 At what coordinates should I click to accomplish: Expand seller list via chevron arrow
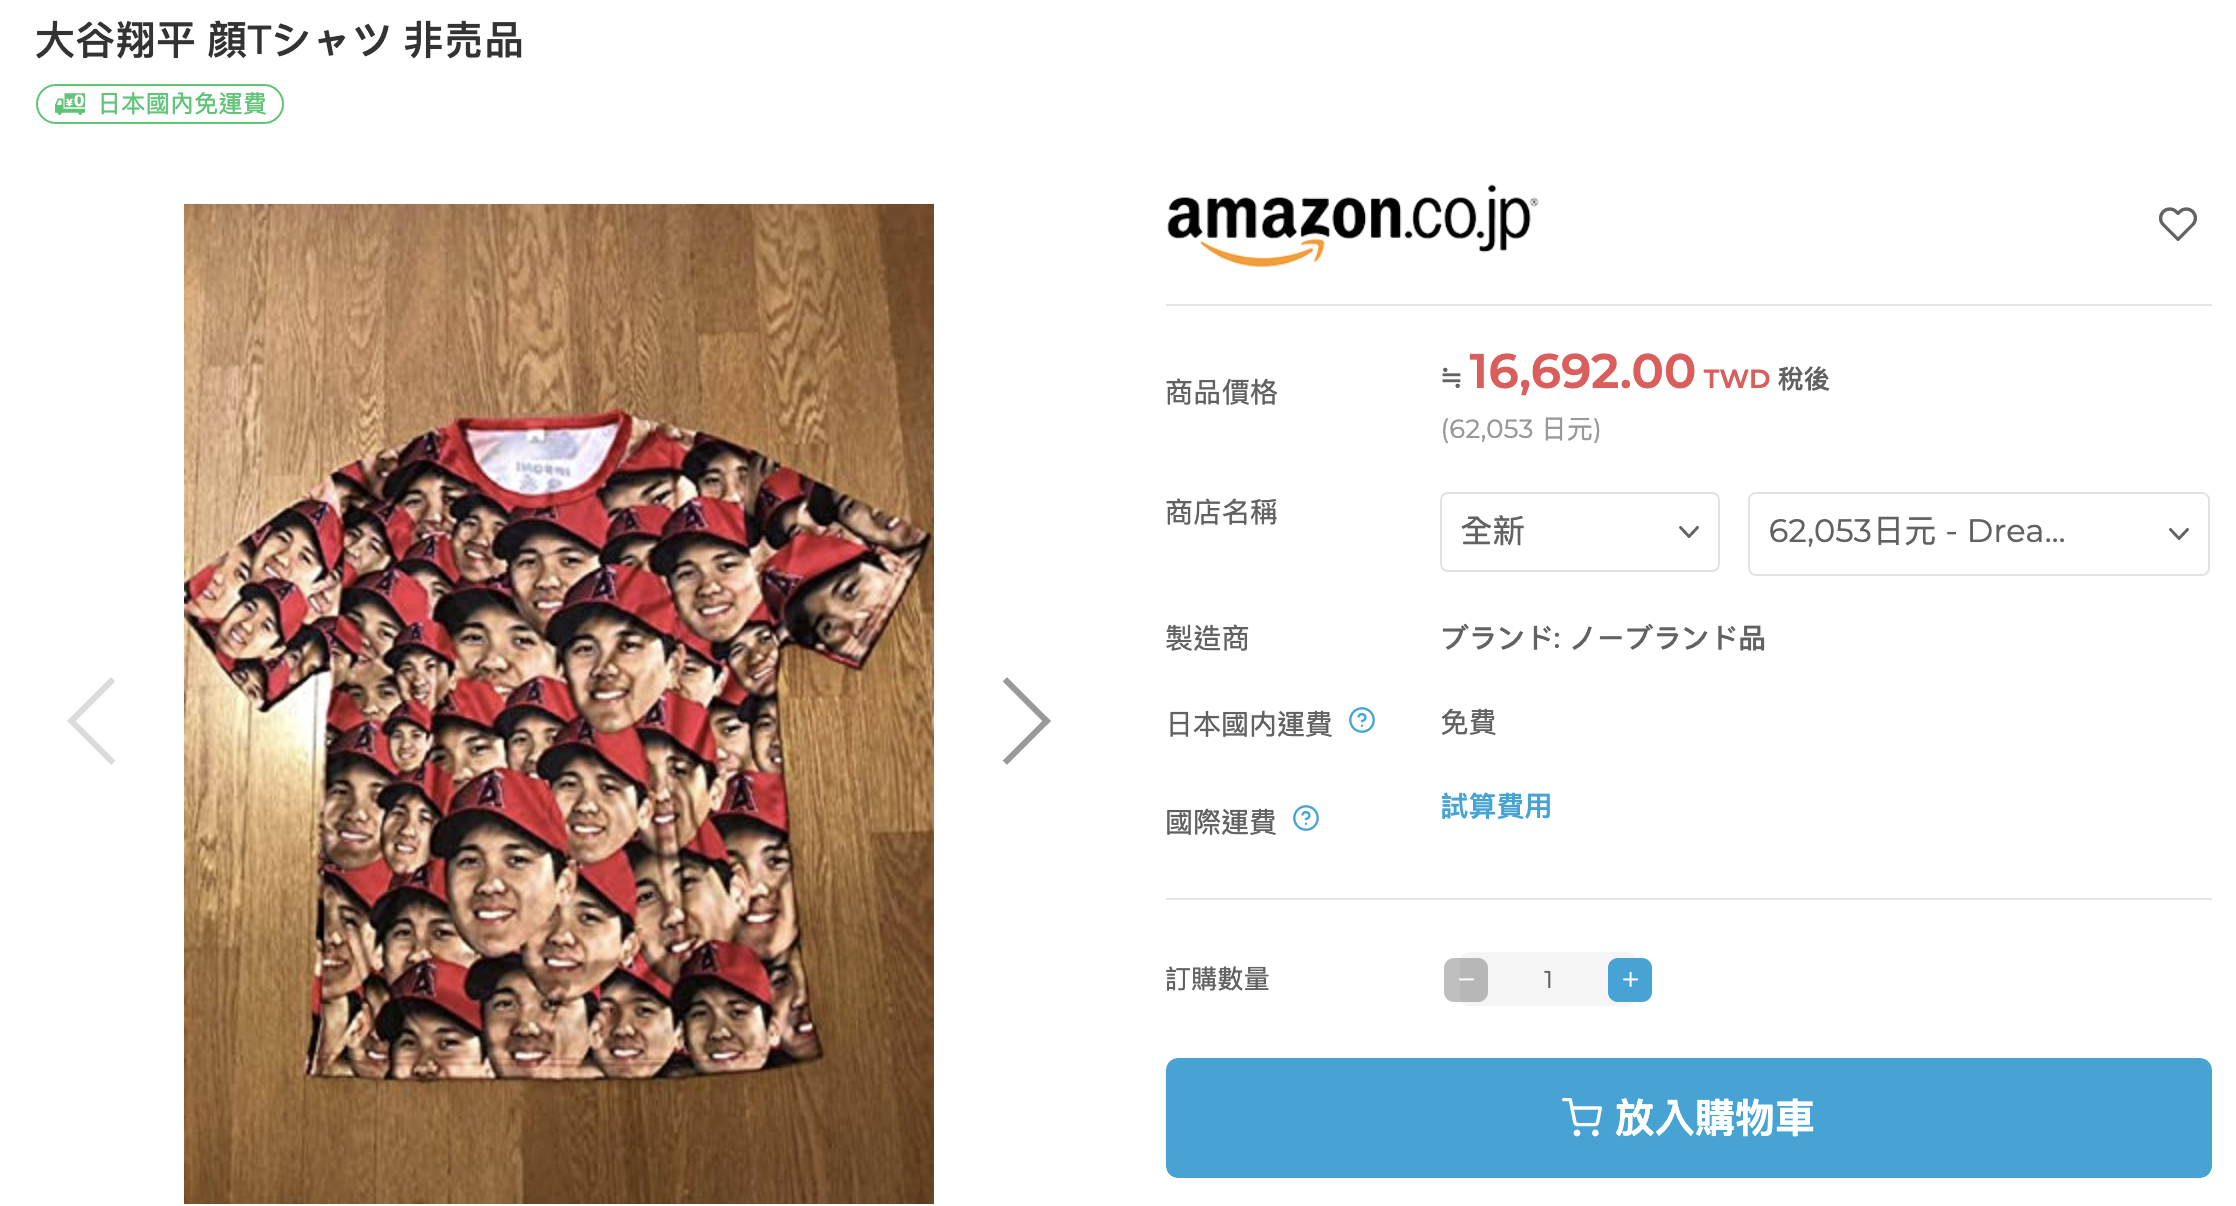pyautogui.click(x=2179, y=534)
